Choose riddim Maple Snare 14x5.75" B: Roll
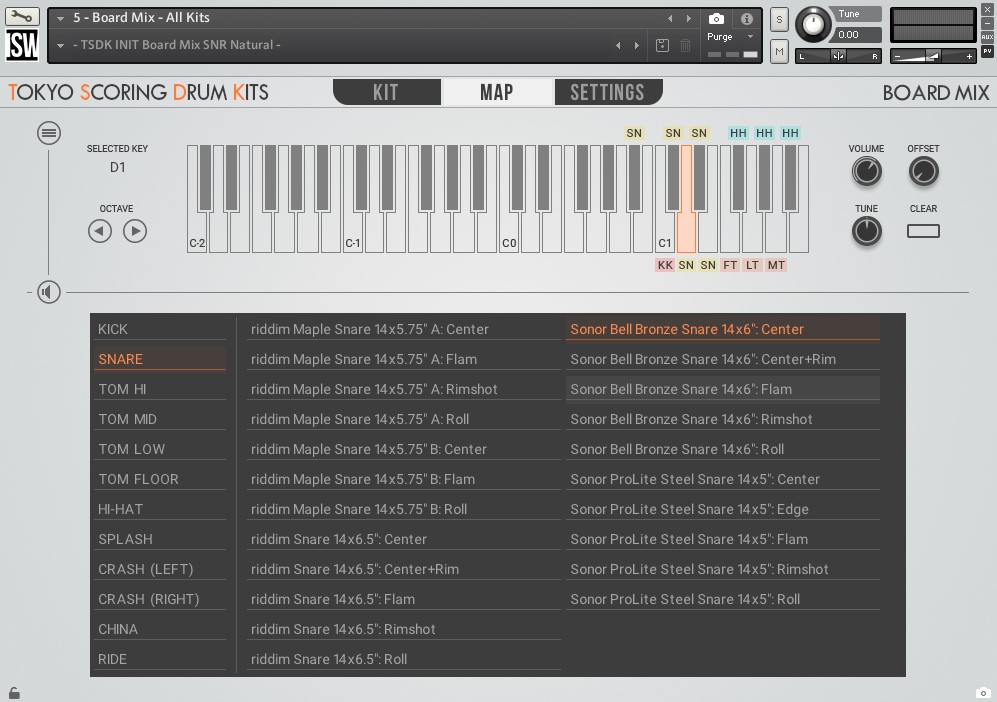Screen dimensions: 997x702 404,509
